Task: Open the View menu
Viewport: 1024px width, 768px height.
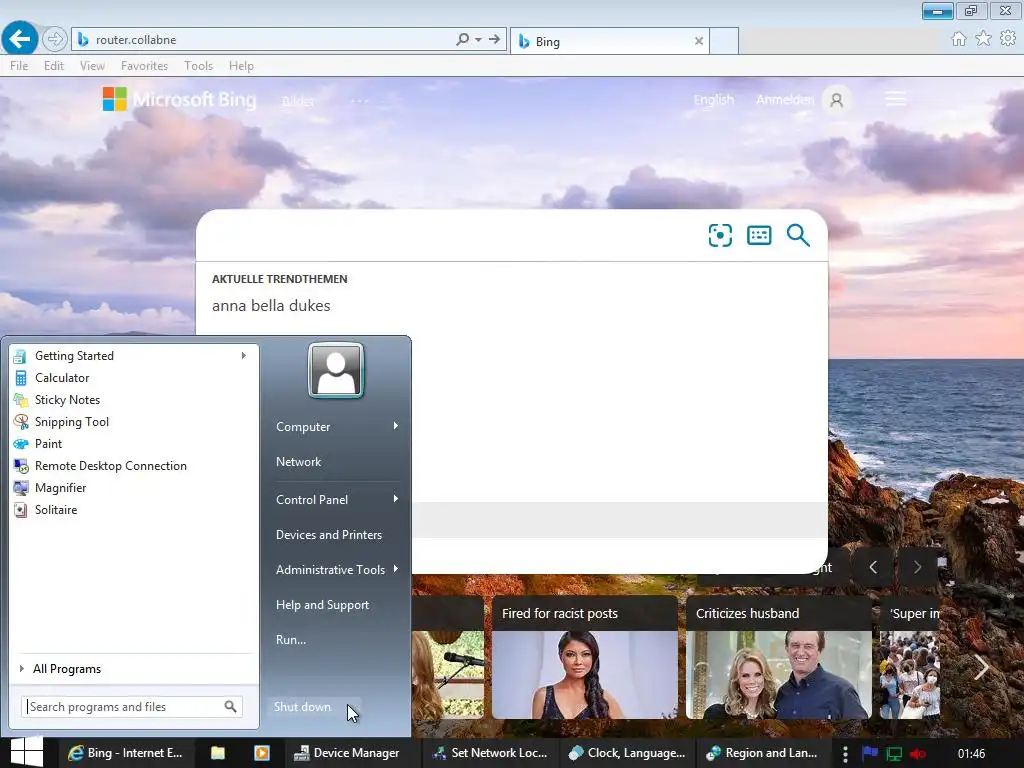Action: (92, 65)
